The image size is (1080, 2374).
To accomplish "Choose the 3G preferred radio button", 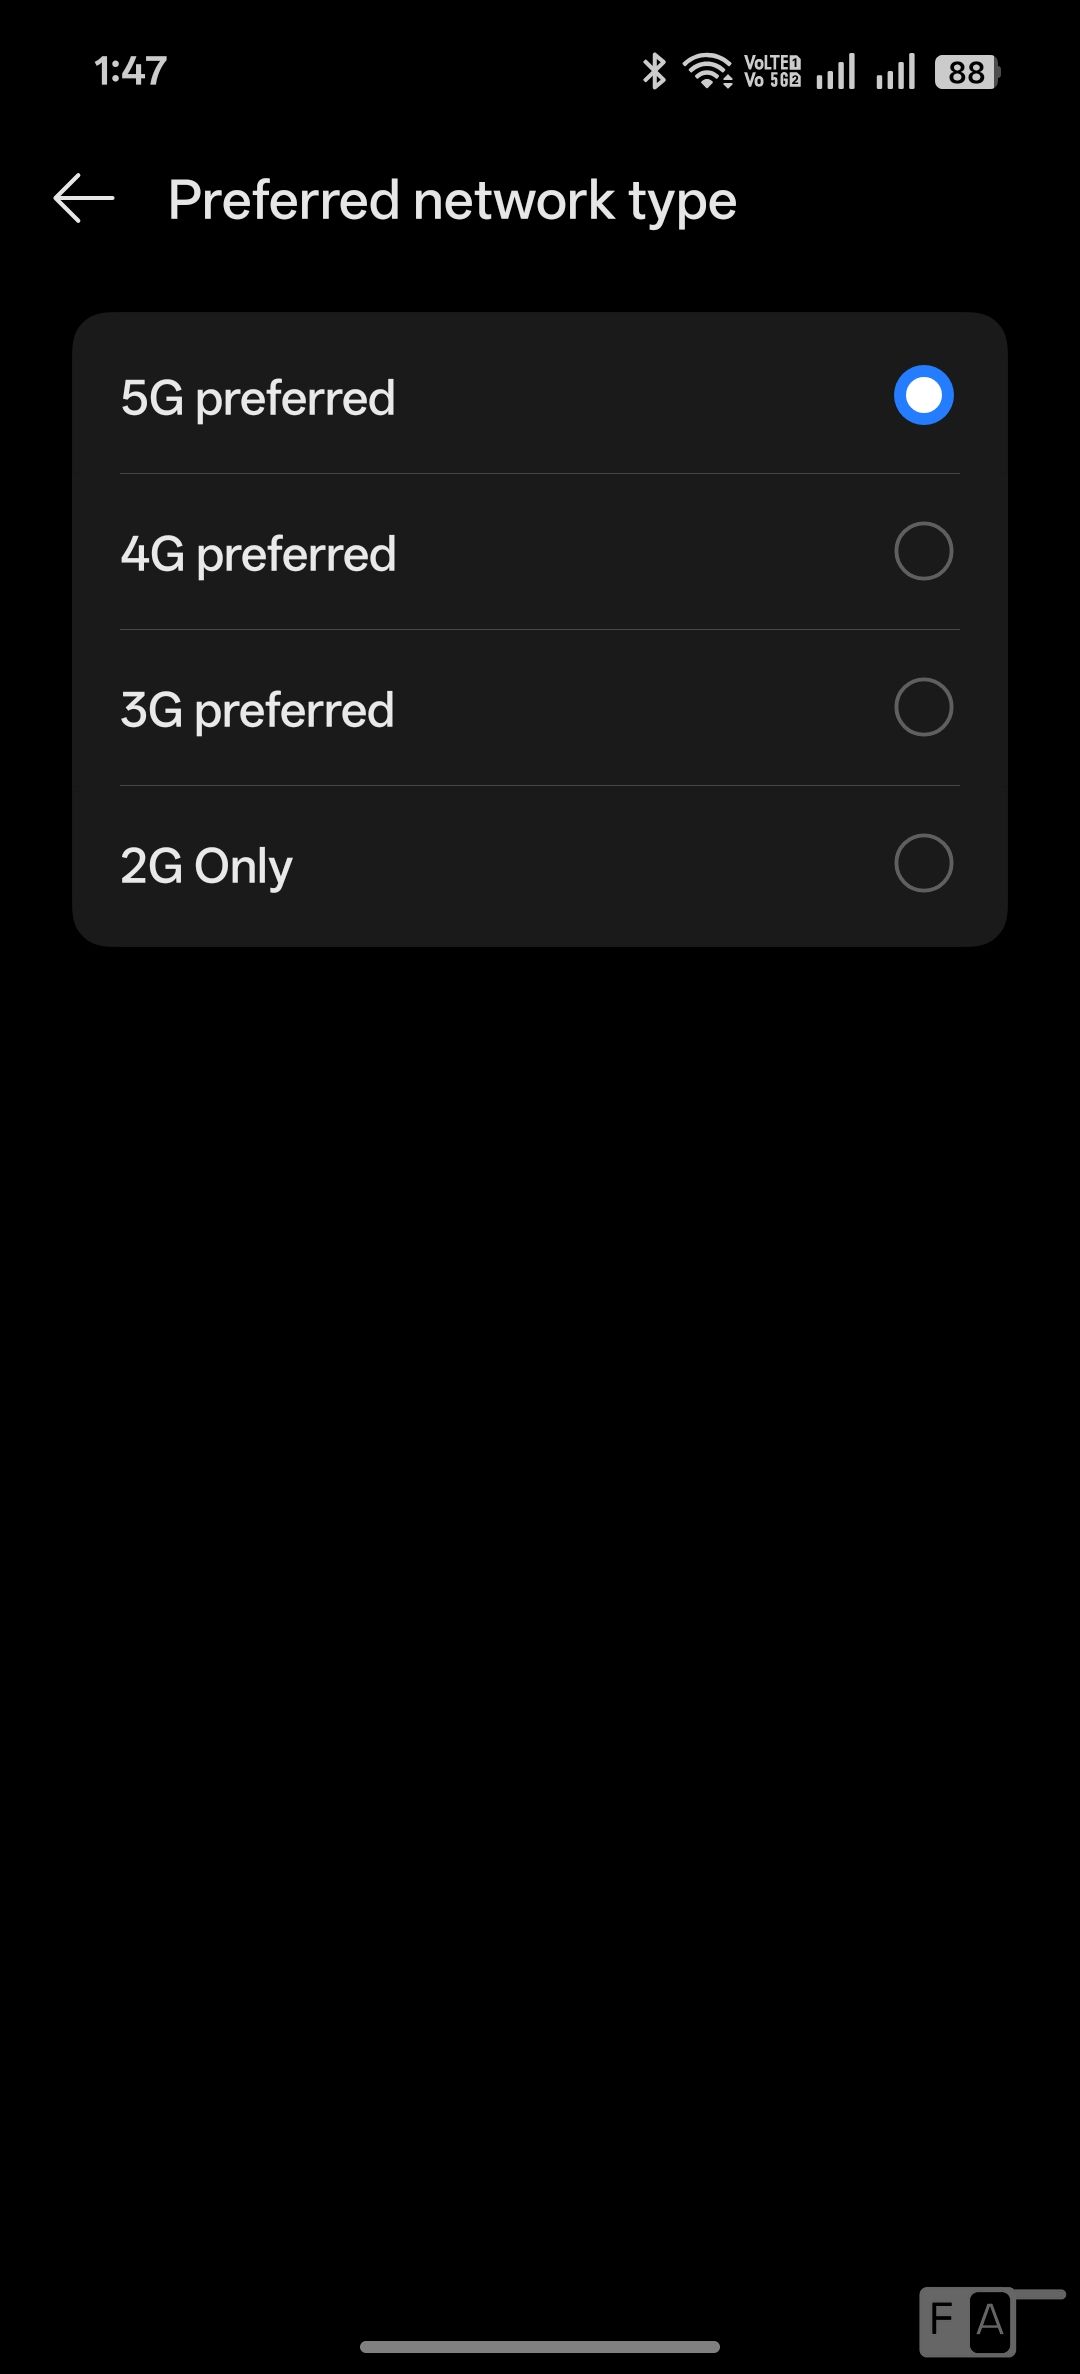I will pyautogui.click(x=923, y=707).
